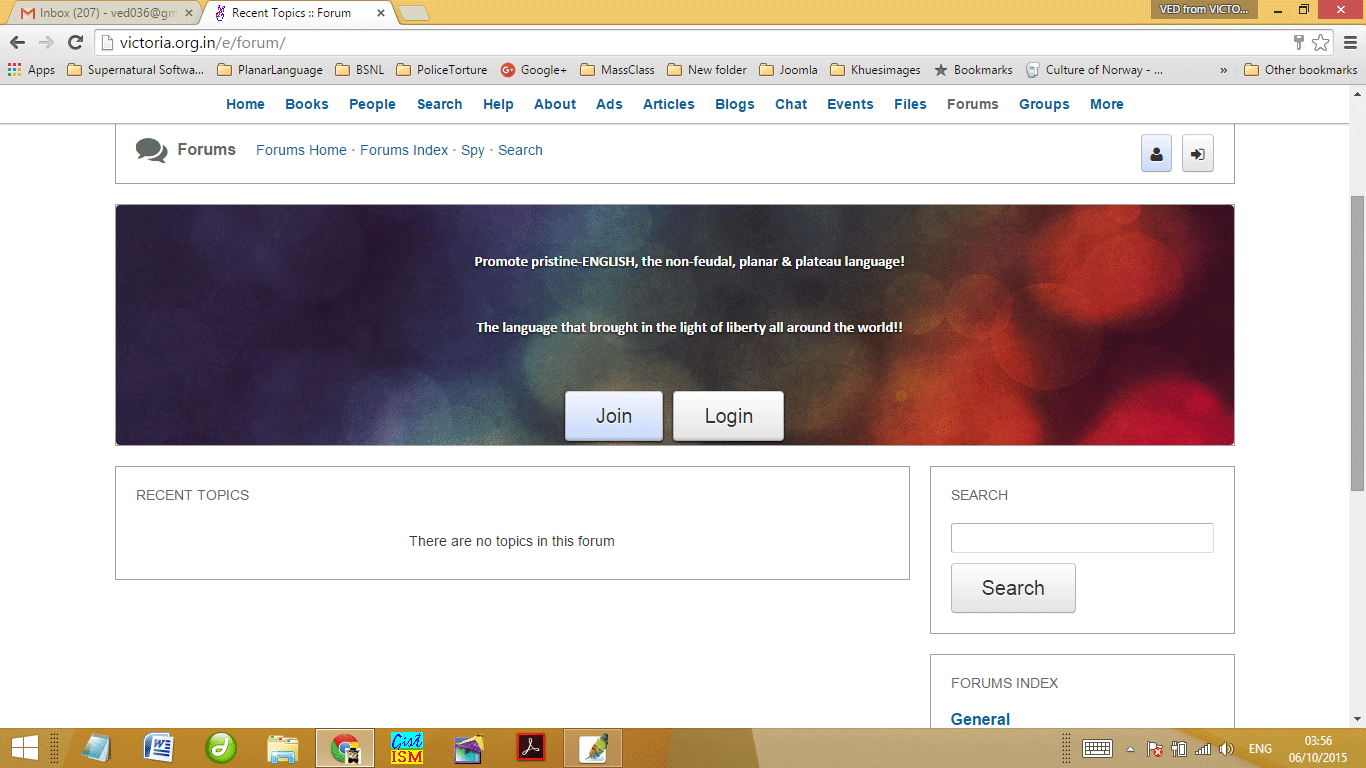Open the Files navigation item
1366x768 pixels.
[x=910, y=104]
